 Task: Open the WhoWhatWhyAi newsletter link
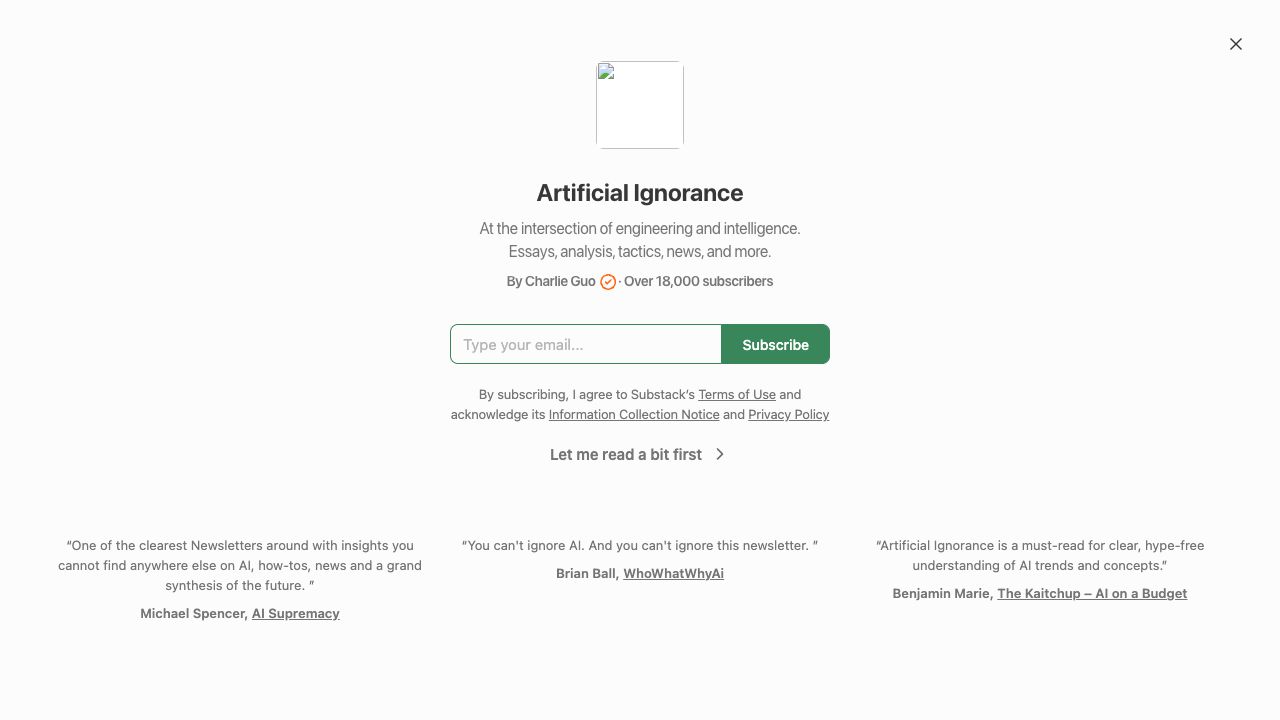point(673,573)
